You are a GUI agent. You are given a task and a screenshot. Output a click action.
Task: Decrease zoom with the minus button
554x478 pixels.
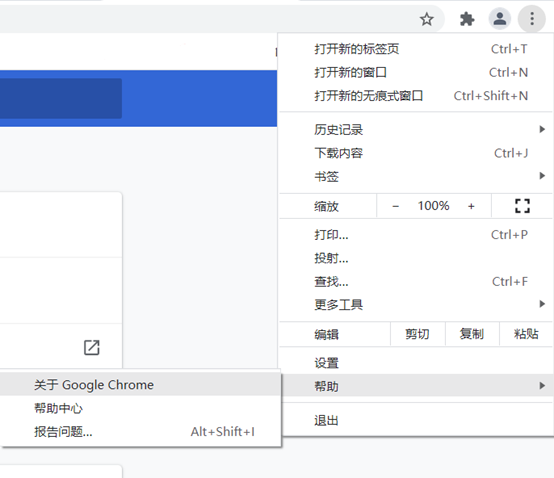pyautogui.click(x=395, y=206)
